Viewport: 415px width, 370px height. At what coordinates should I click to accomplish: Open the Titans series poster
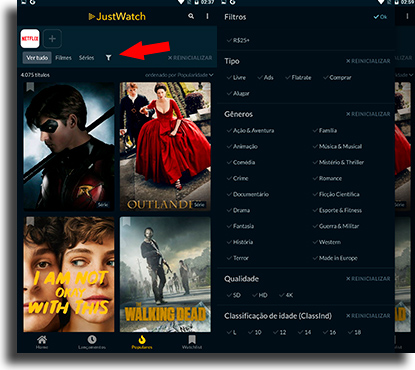(x=69, y=146)
